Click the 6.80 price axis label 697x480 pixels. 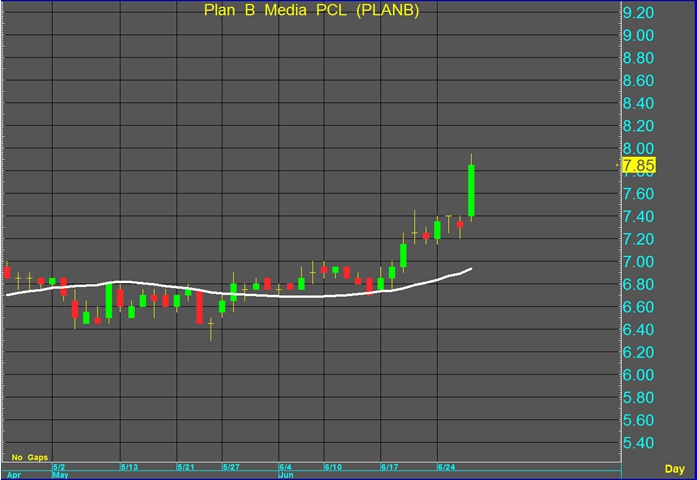point(638,285)
